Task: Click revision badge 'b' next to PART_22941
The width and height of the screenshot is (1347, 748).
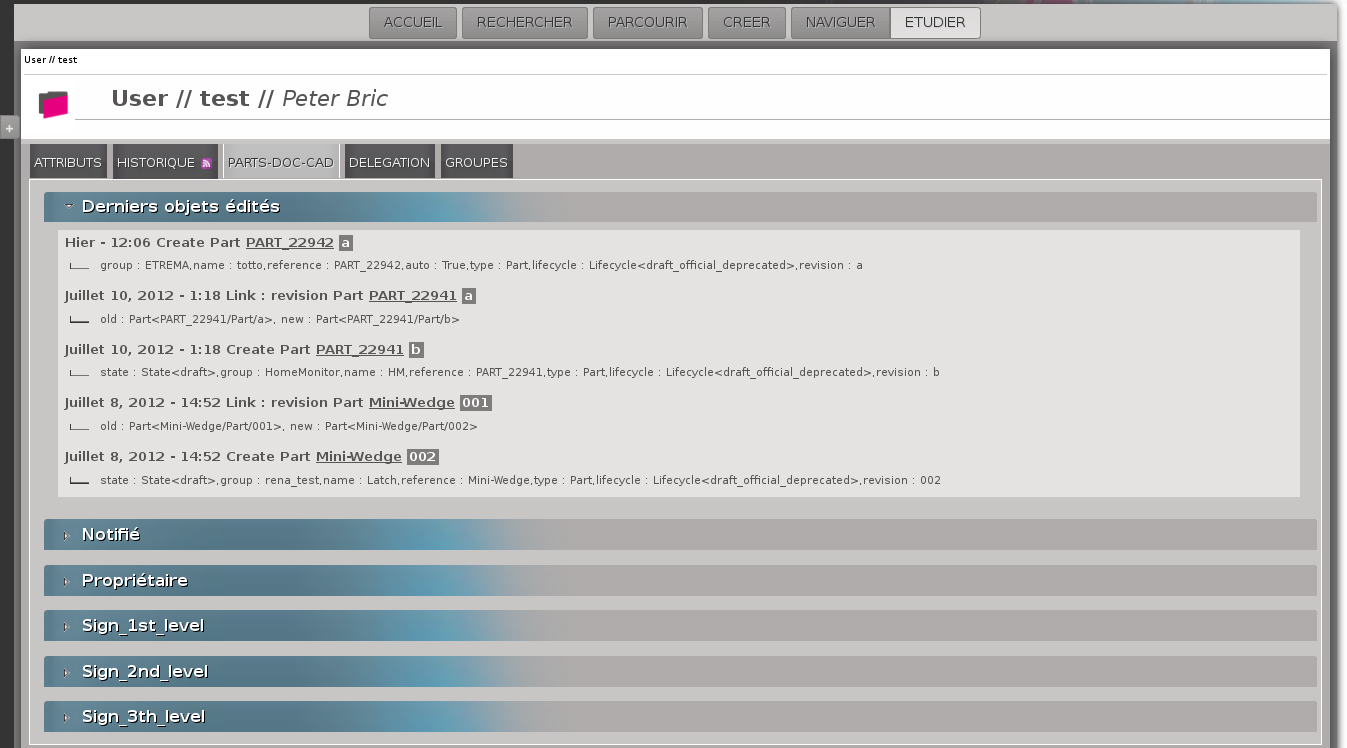Action: coord(416,350)
